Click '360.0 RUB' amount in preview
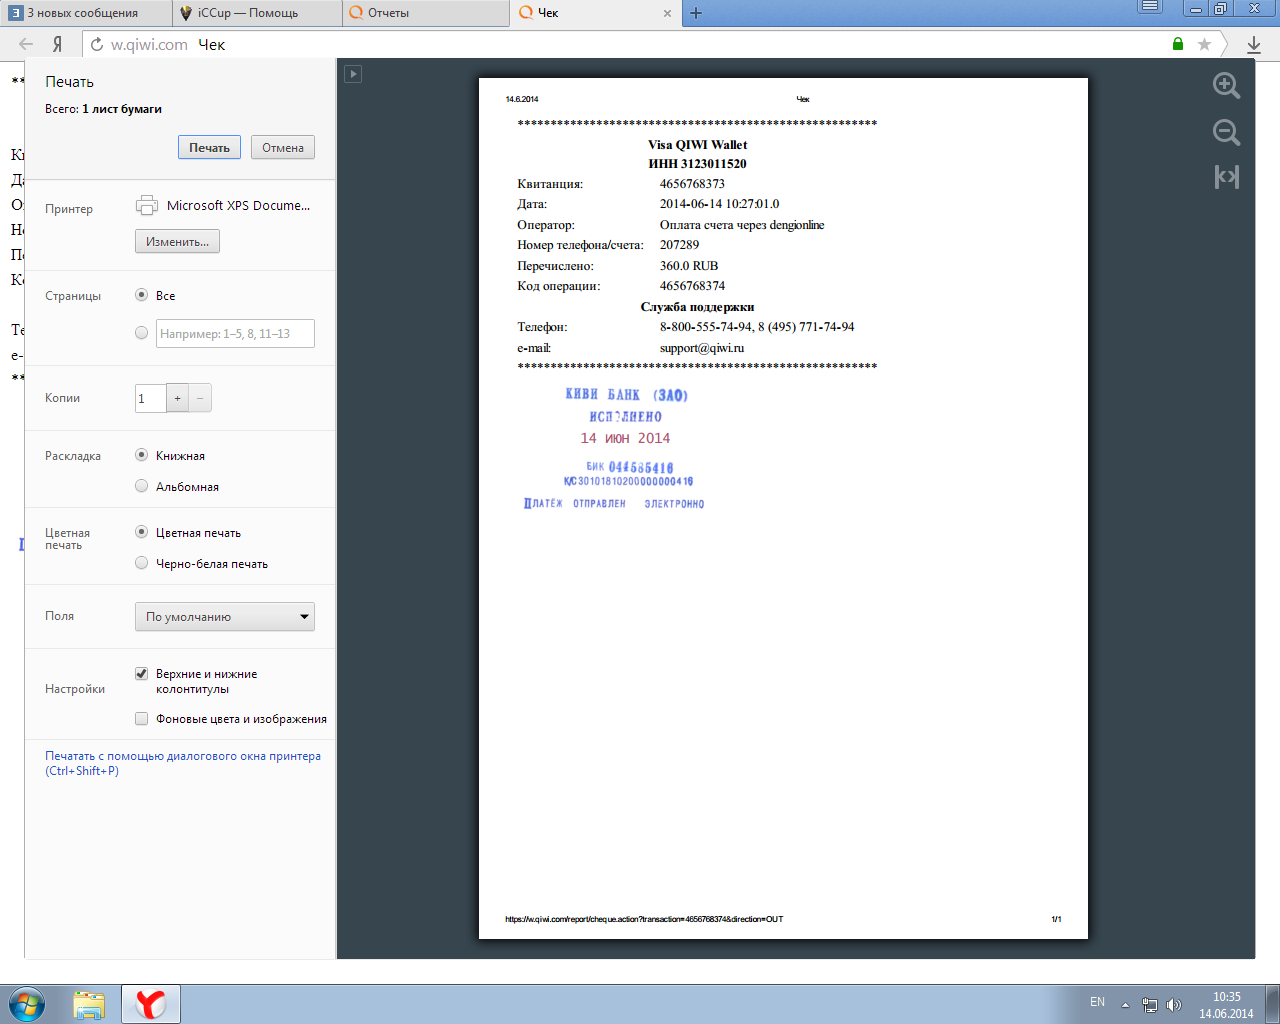 pyautogui.click(x=689, y=265)
